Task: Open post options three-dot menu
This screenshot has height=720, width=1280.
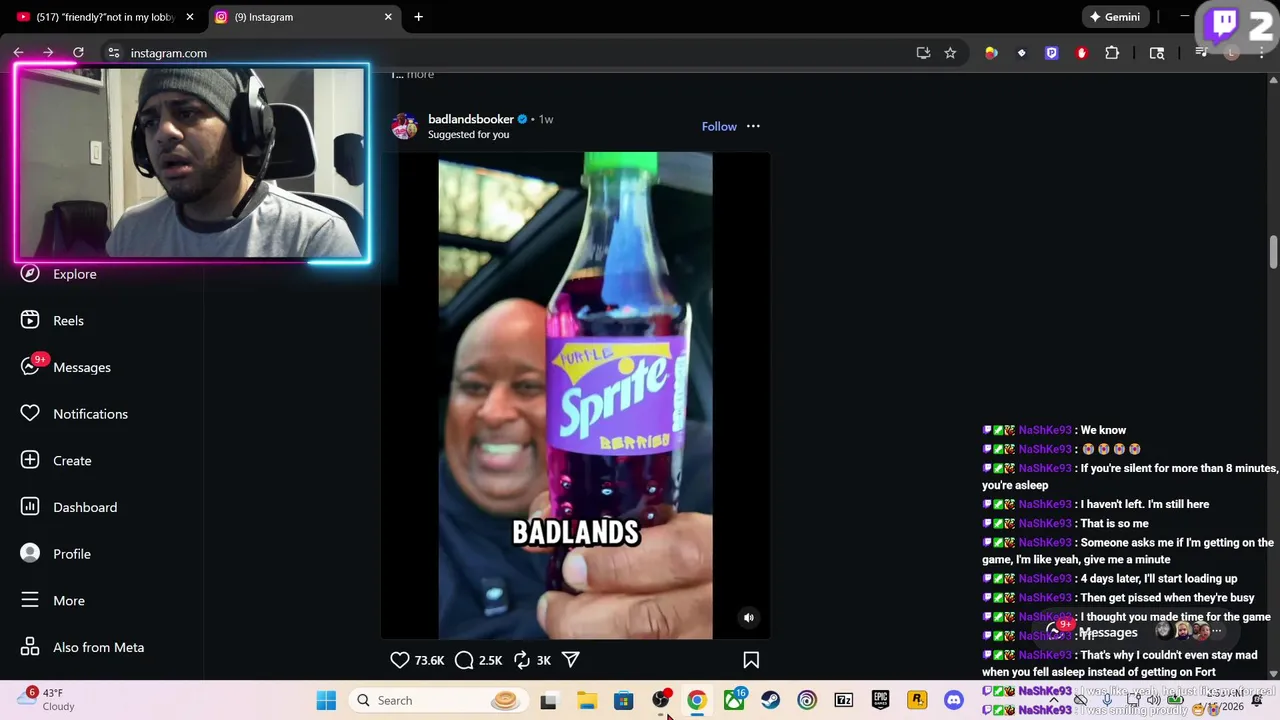Action: [753, 126]
